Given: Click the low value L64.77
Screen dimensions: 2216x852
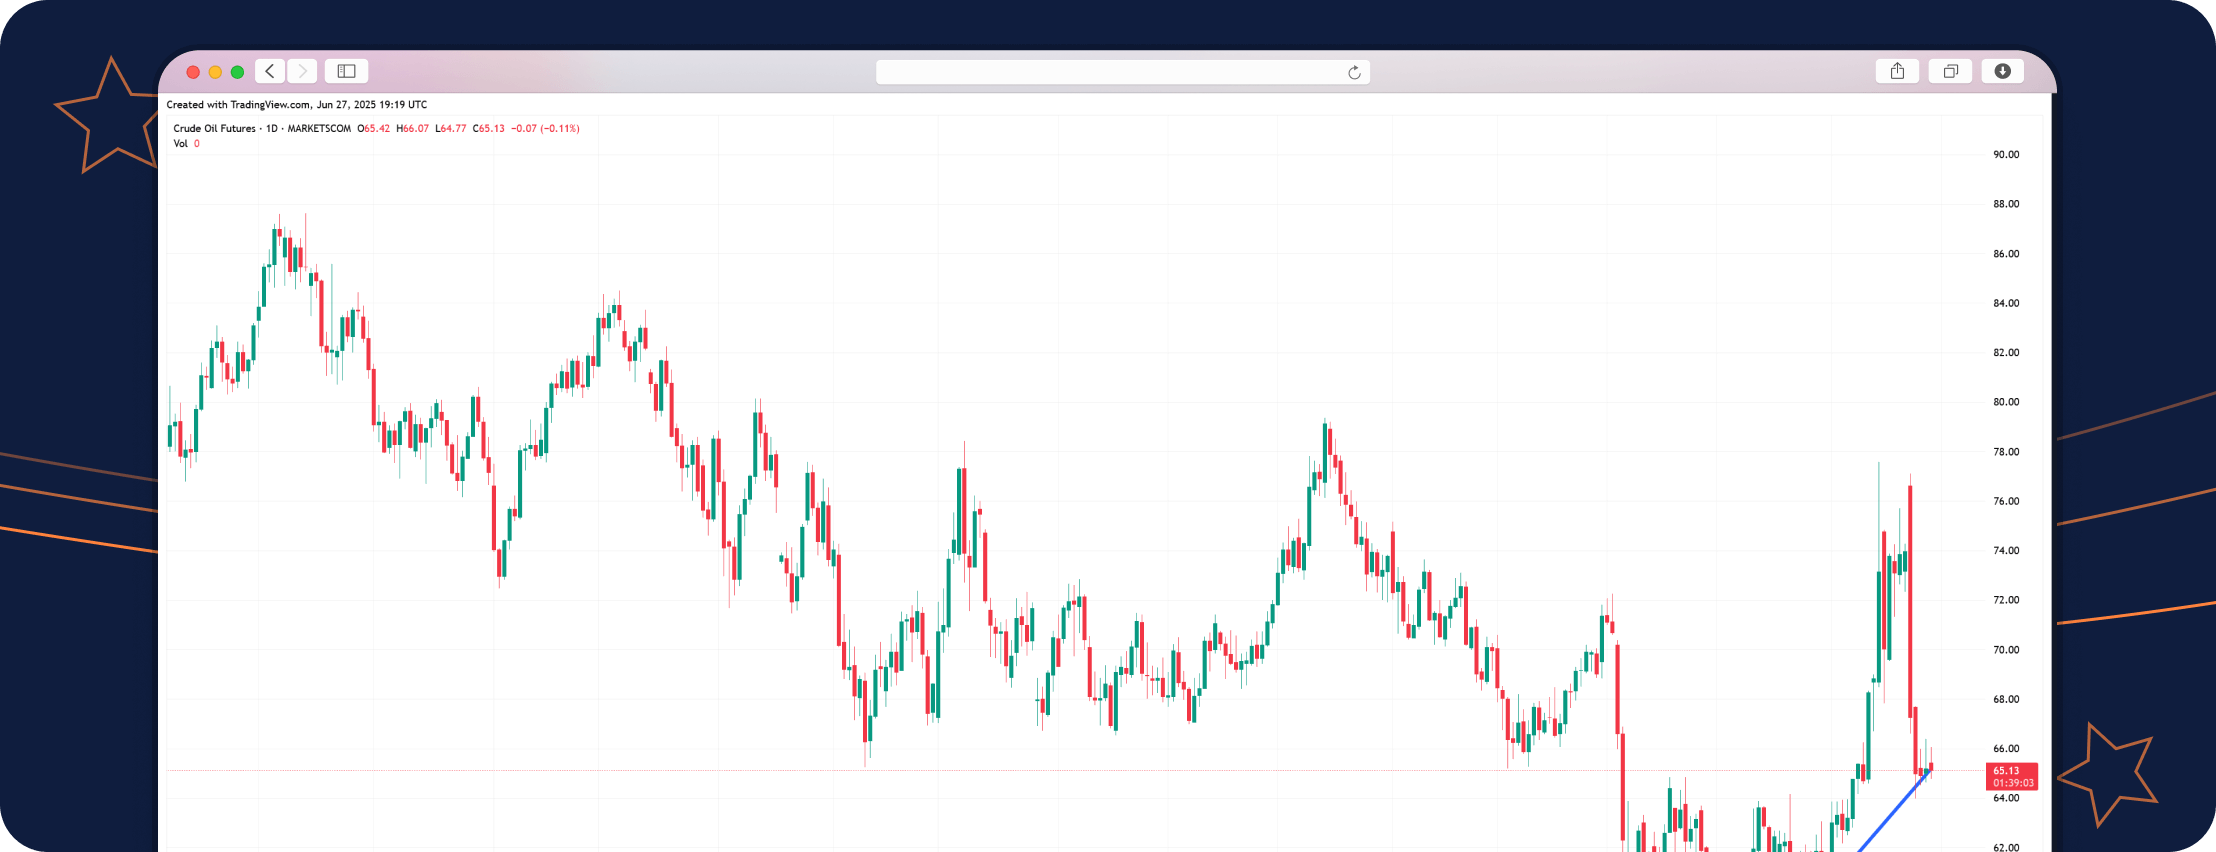Looking at the screenshot, I should tap(450, 128).
